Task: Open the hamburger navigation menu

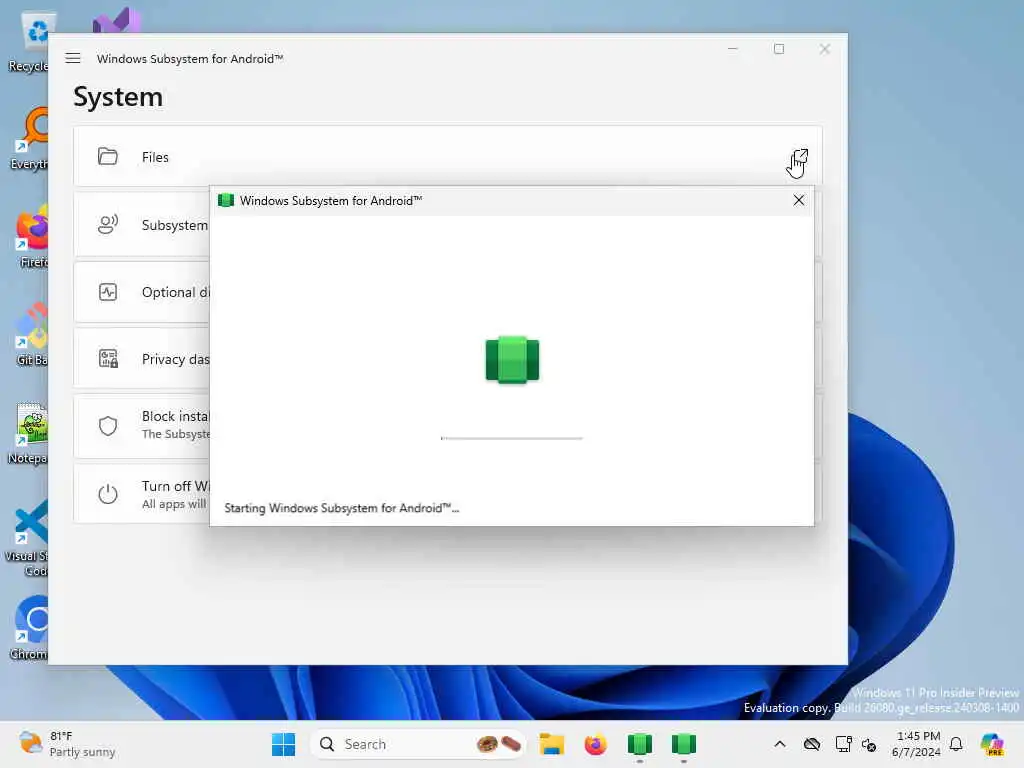Action: click(x=72, y=58)
